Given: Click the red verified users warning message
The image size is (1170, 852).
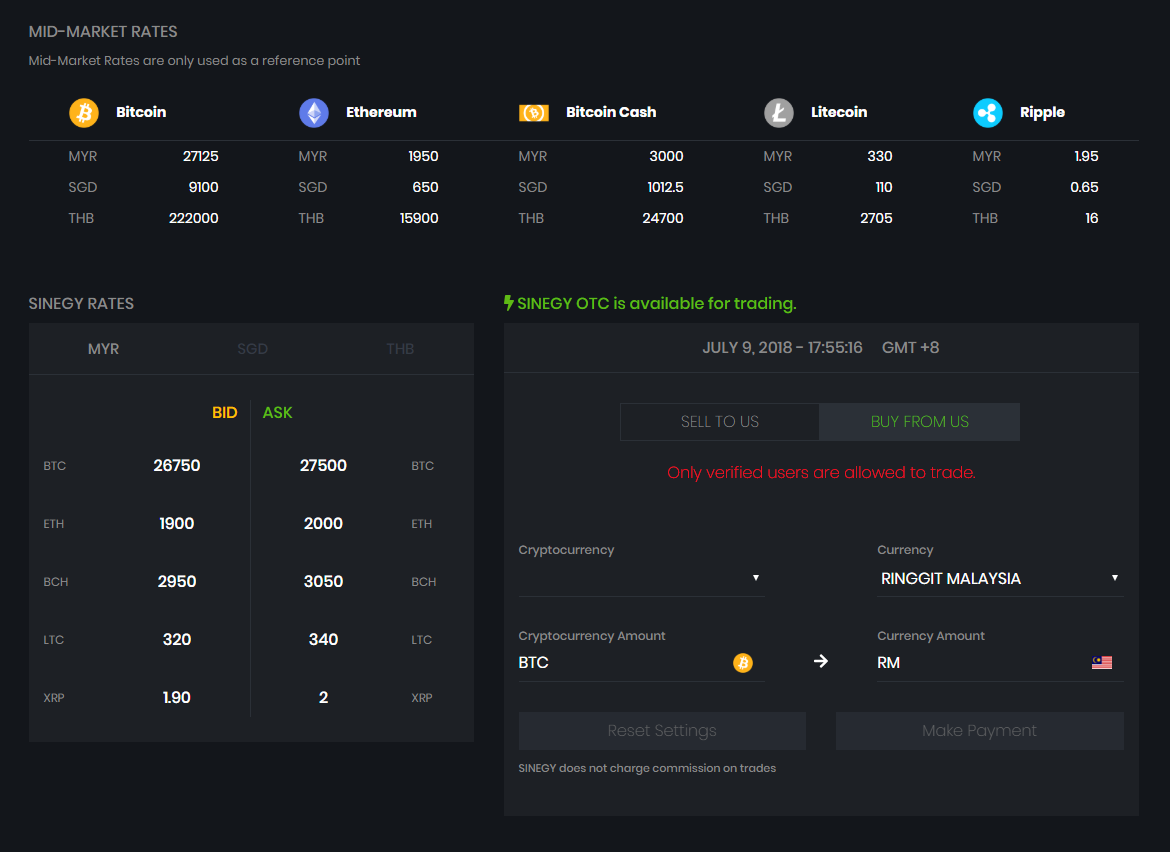Looking at the screenshot, I should coord(821,472).
